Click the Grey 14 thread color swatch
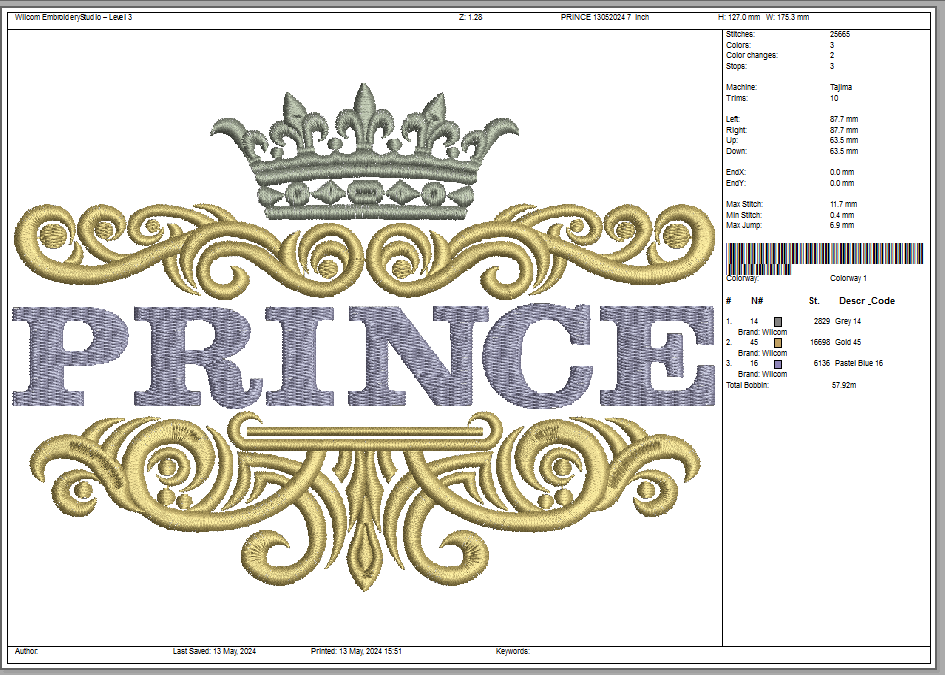 click(x=778, y=321)
